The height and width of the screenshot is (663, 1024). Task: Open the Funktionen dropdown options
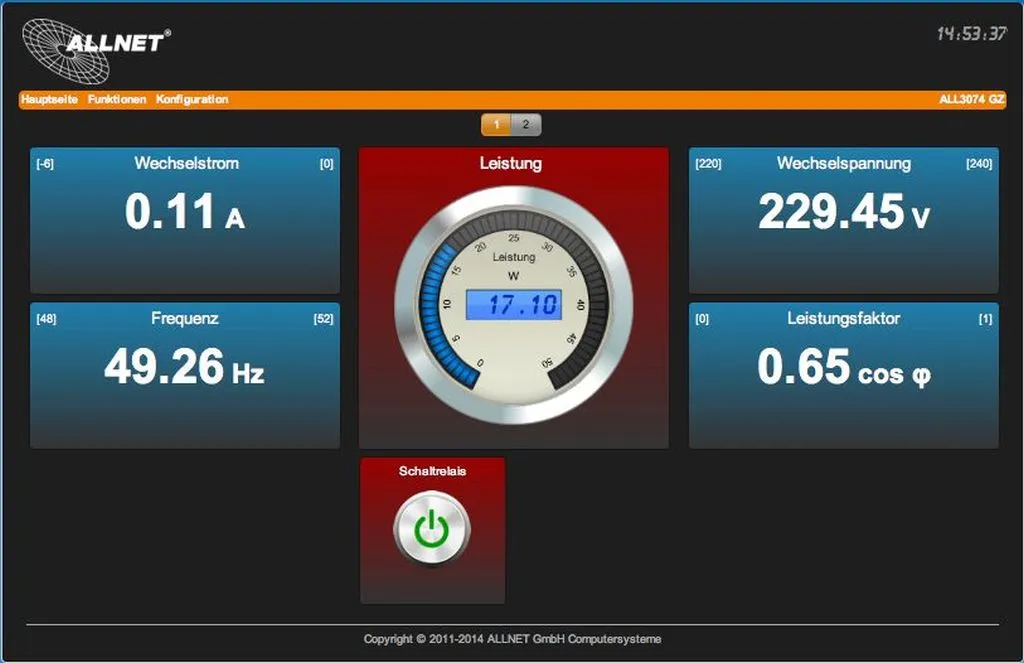pyautogui.click(x=117, y=99)
